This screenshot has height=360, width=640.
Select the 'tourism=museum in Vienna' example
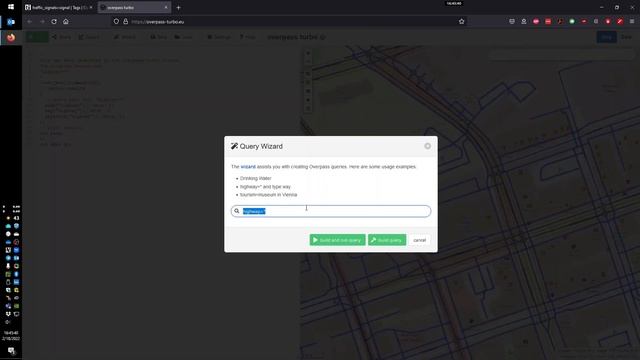pos(269,195)
